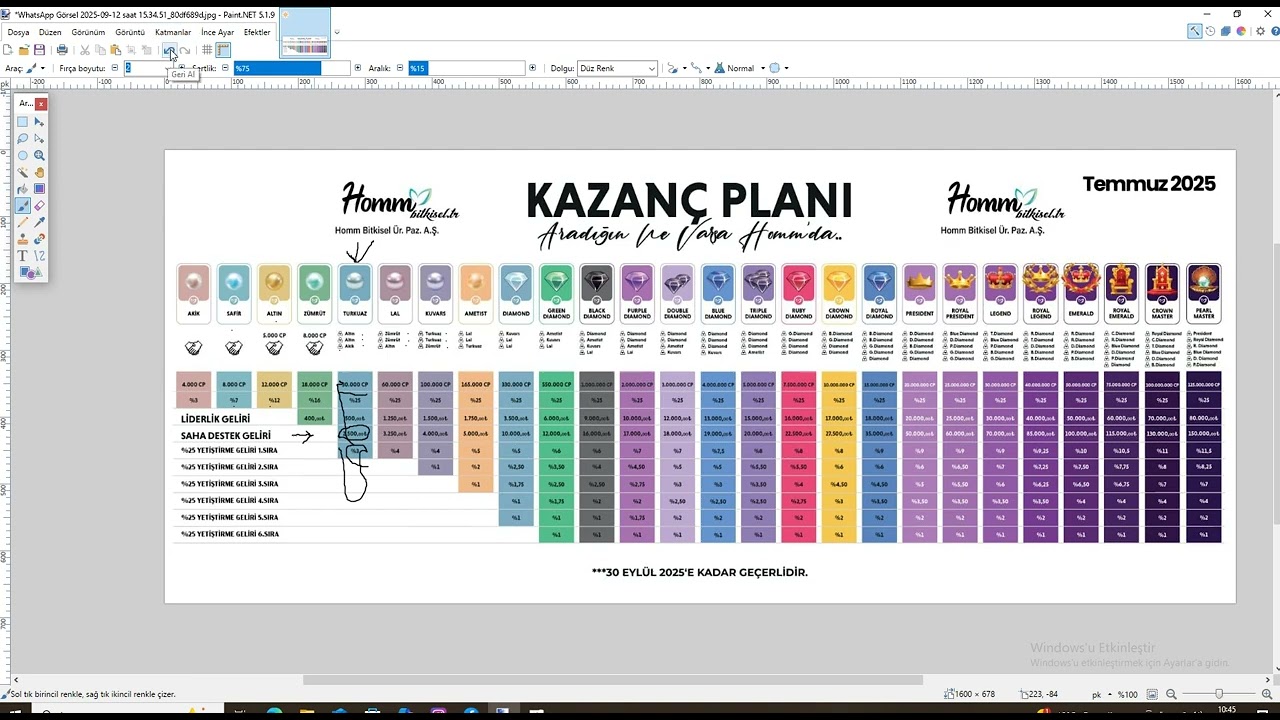Screen dimensions: 1280x720
Task: Adjust the zoom slider in status bar
Action: click(x=1218, y=694)
